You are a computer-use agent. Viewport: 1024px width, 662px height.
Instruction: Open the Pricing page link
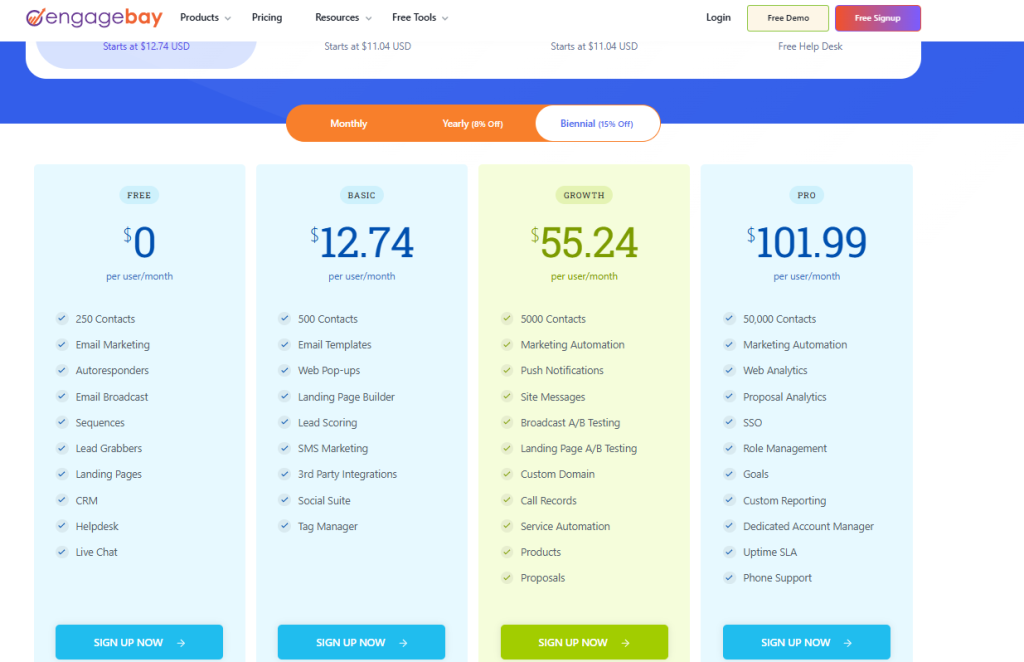click(x=267, y=18)
